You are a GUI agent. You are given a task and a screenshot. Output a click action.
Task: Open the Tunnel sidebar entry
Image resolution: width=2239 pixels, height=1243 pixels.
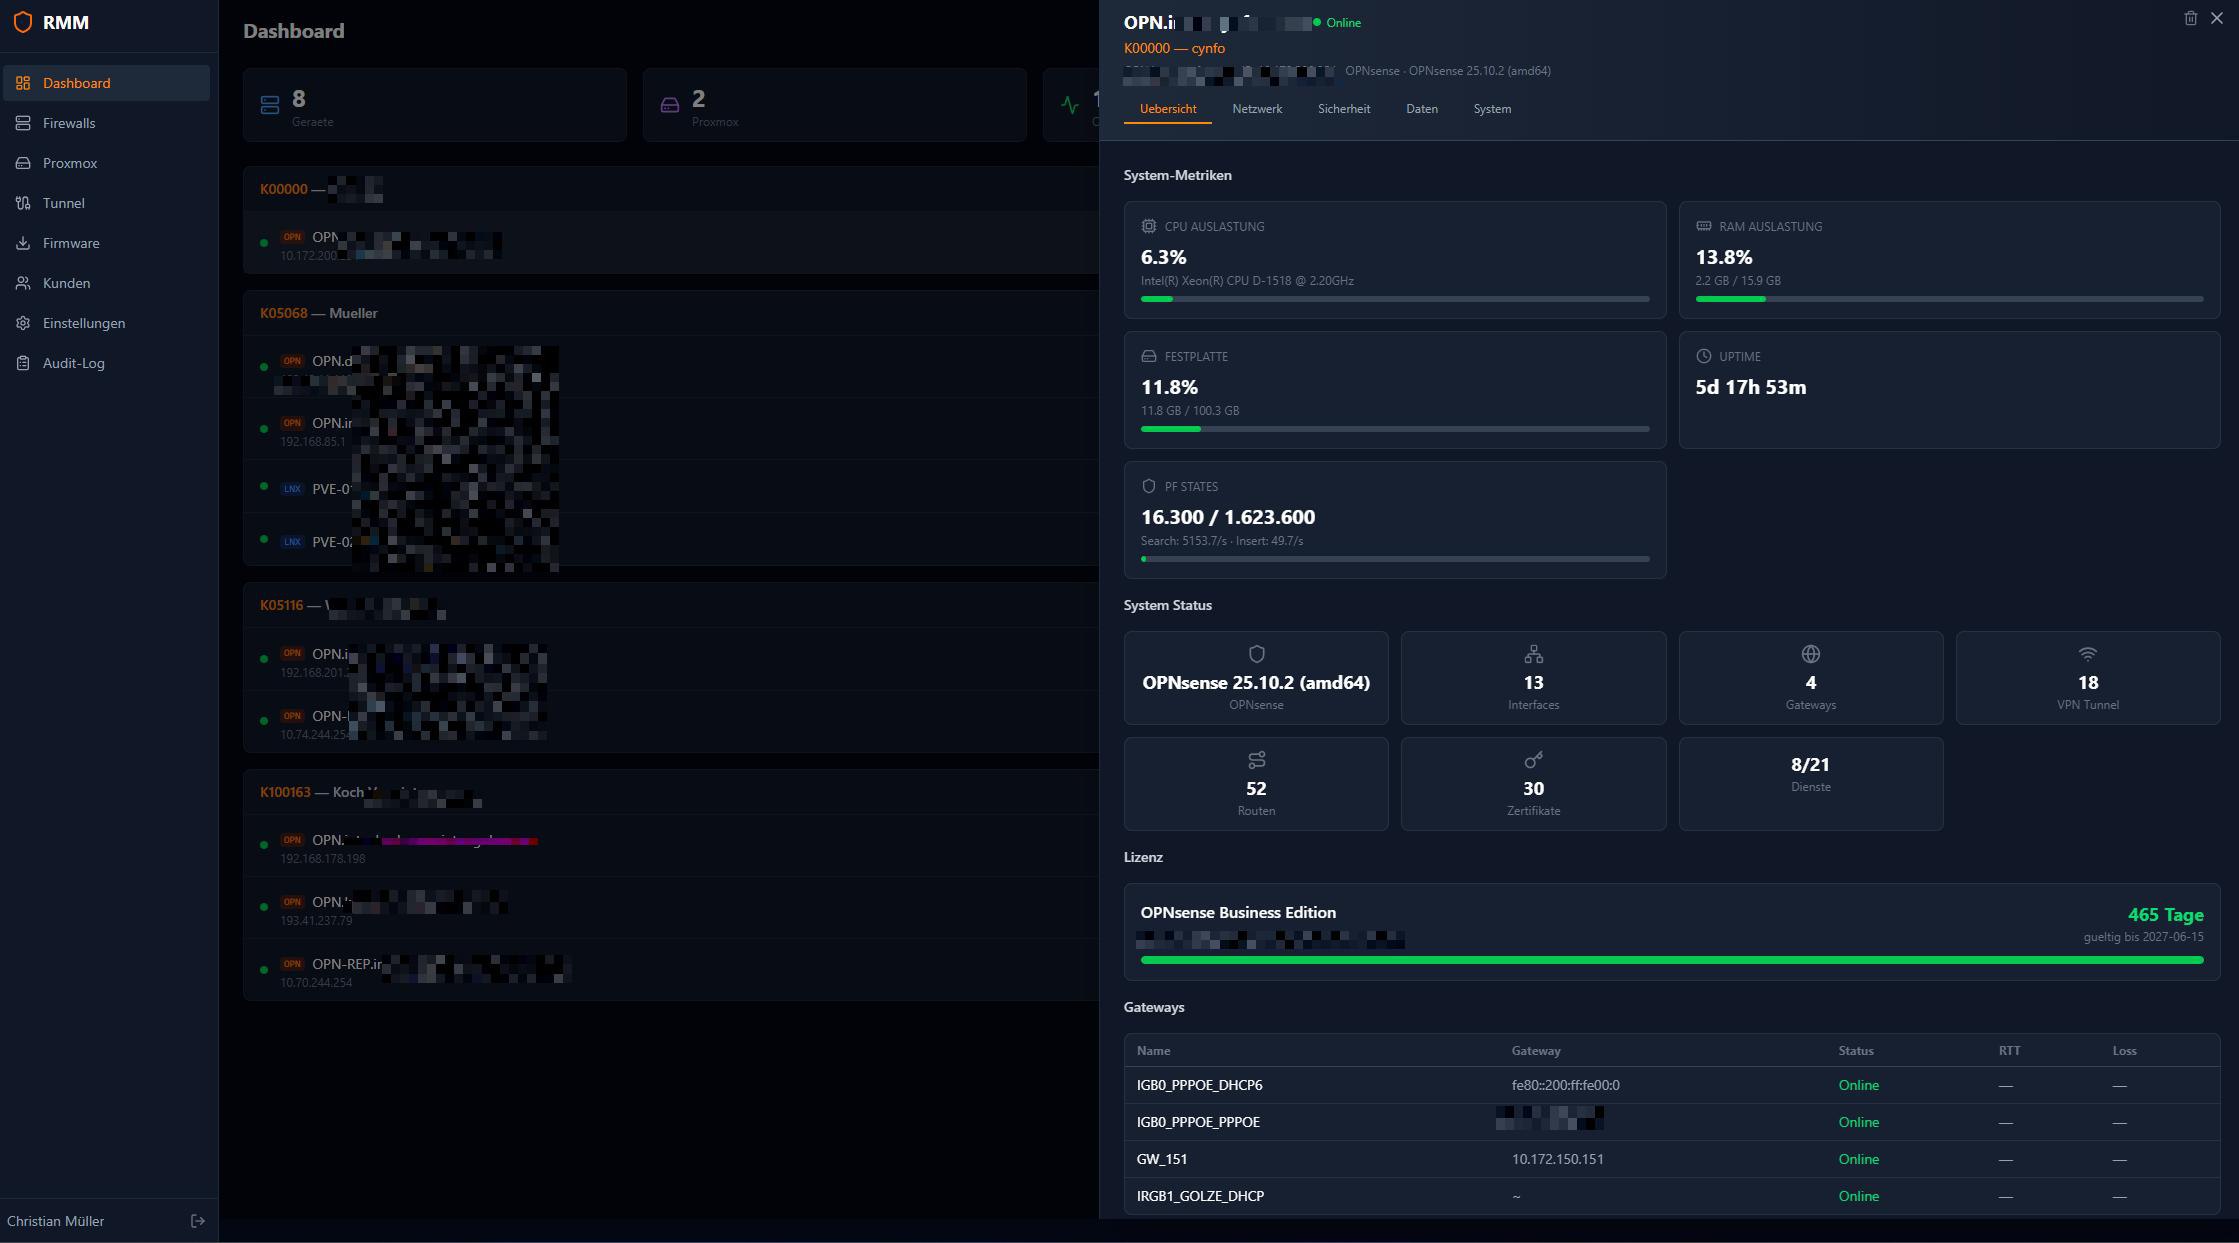point(106,203)
